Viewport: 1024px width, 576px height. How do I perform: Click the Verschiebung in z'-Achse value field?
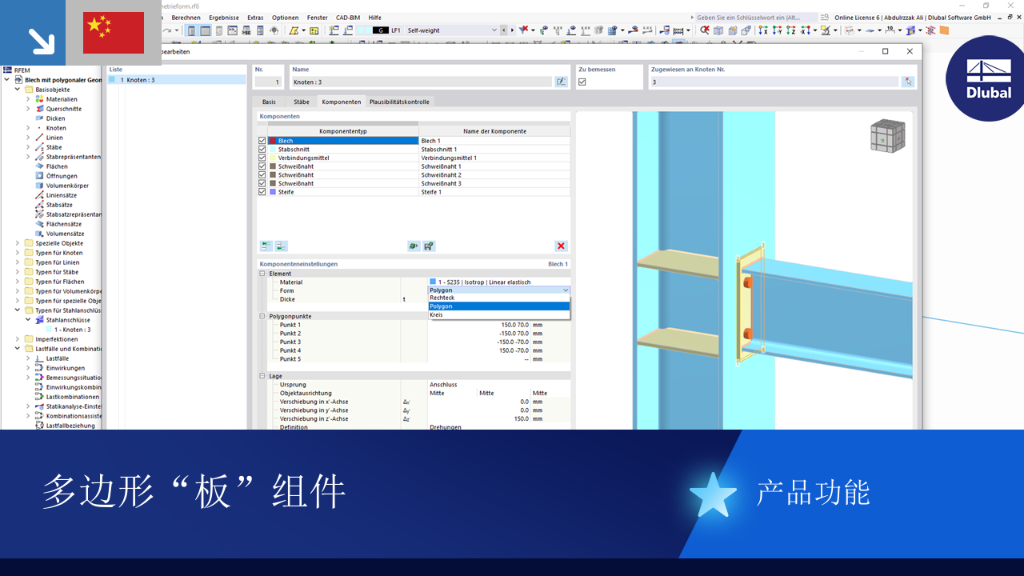point(479,419)
